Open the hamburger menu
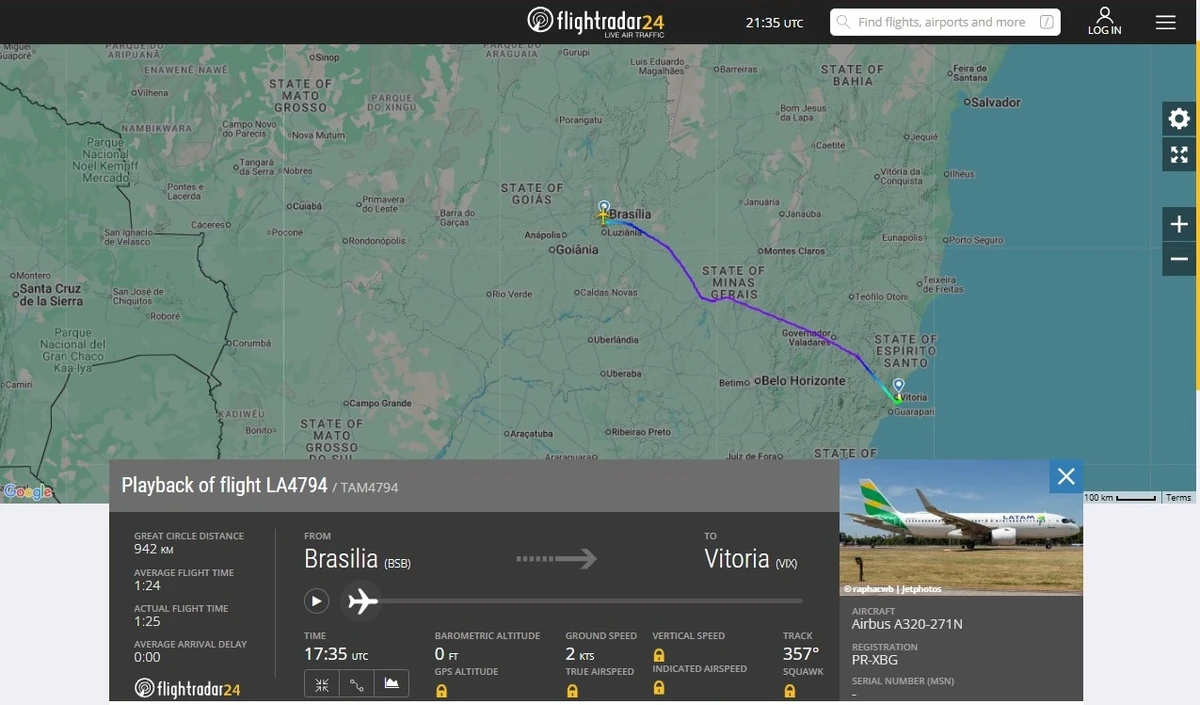Image resolution: width=1200 pixels, height=705 pixels. coord(1165,22)
